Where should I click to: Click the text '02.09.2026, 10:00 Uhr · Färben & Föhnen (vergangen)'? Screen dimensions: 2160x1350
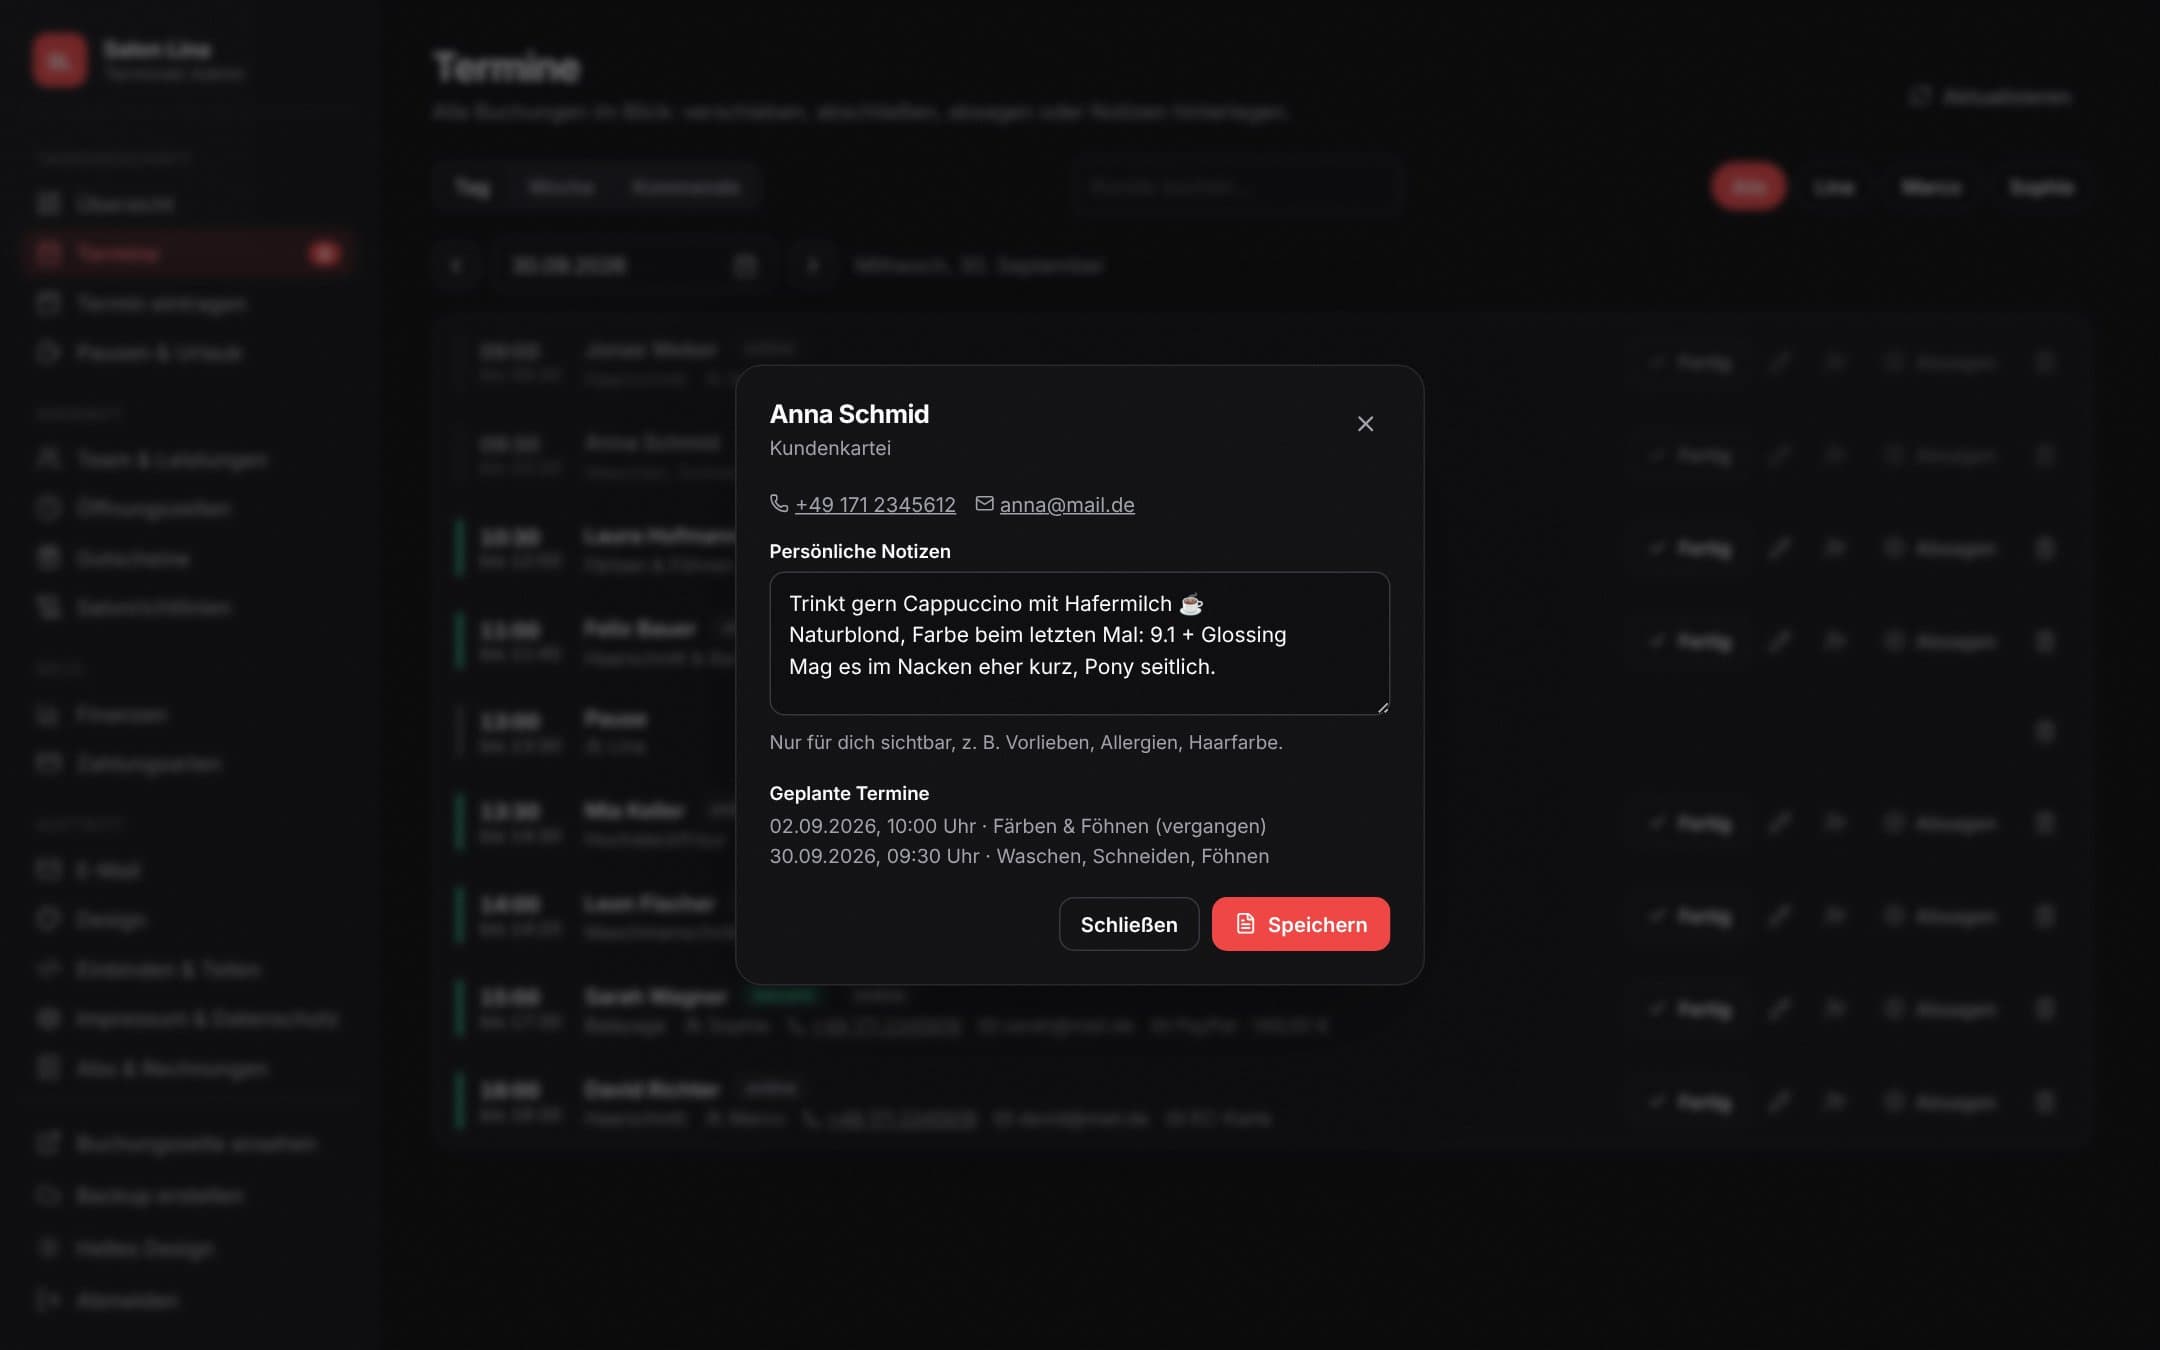[x=1017, y=826]
